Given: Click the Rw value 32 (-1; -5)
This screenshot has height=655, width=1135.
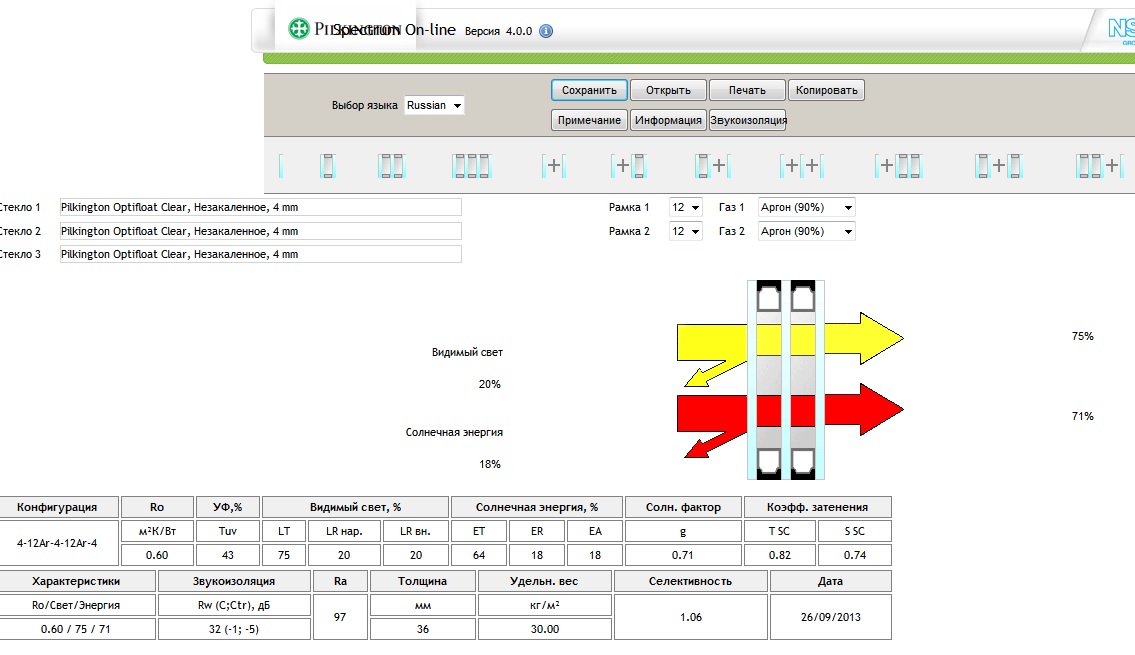Looking at the screenshot, I should point(234,629).
